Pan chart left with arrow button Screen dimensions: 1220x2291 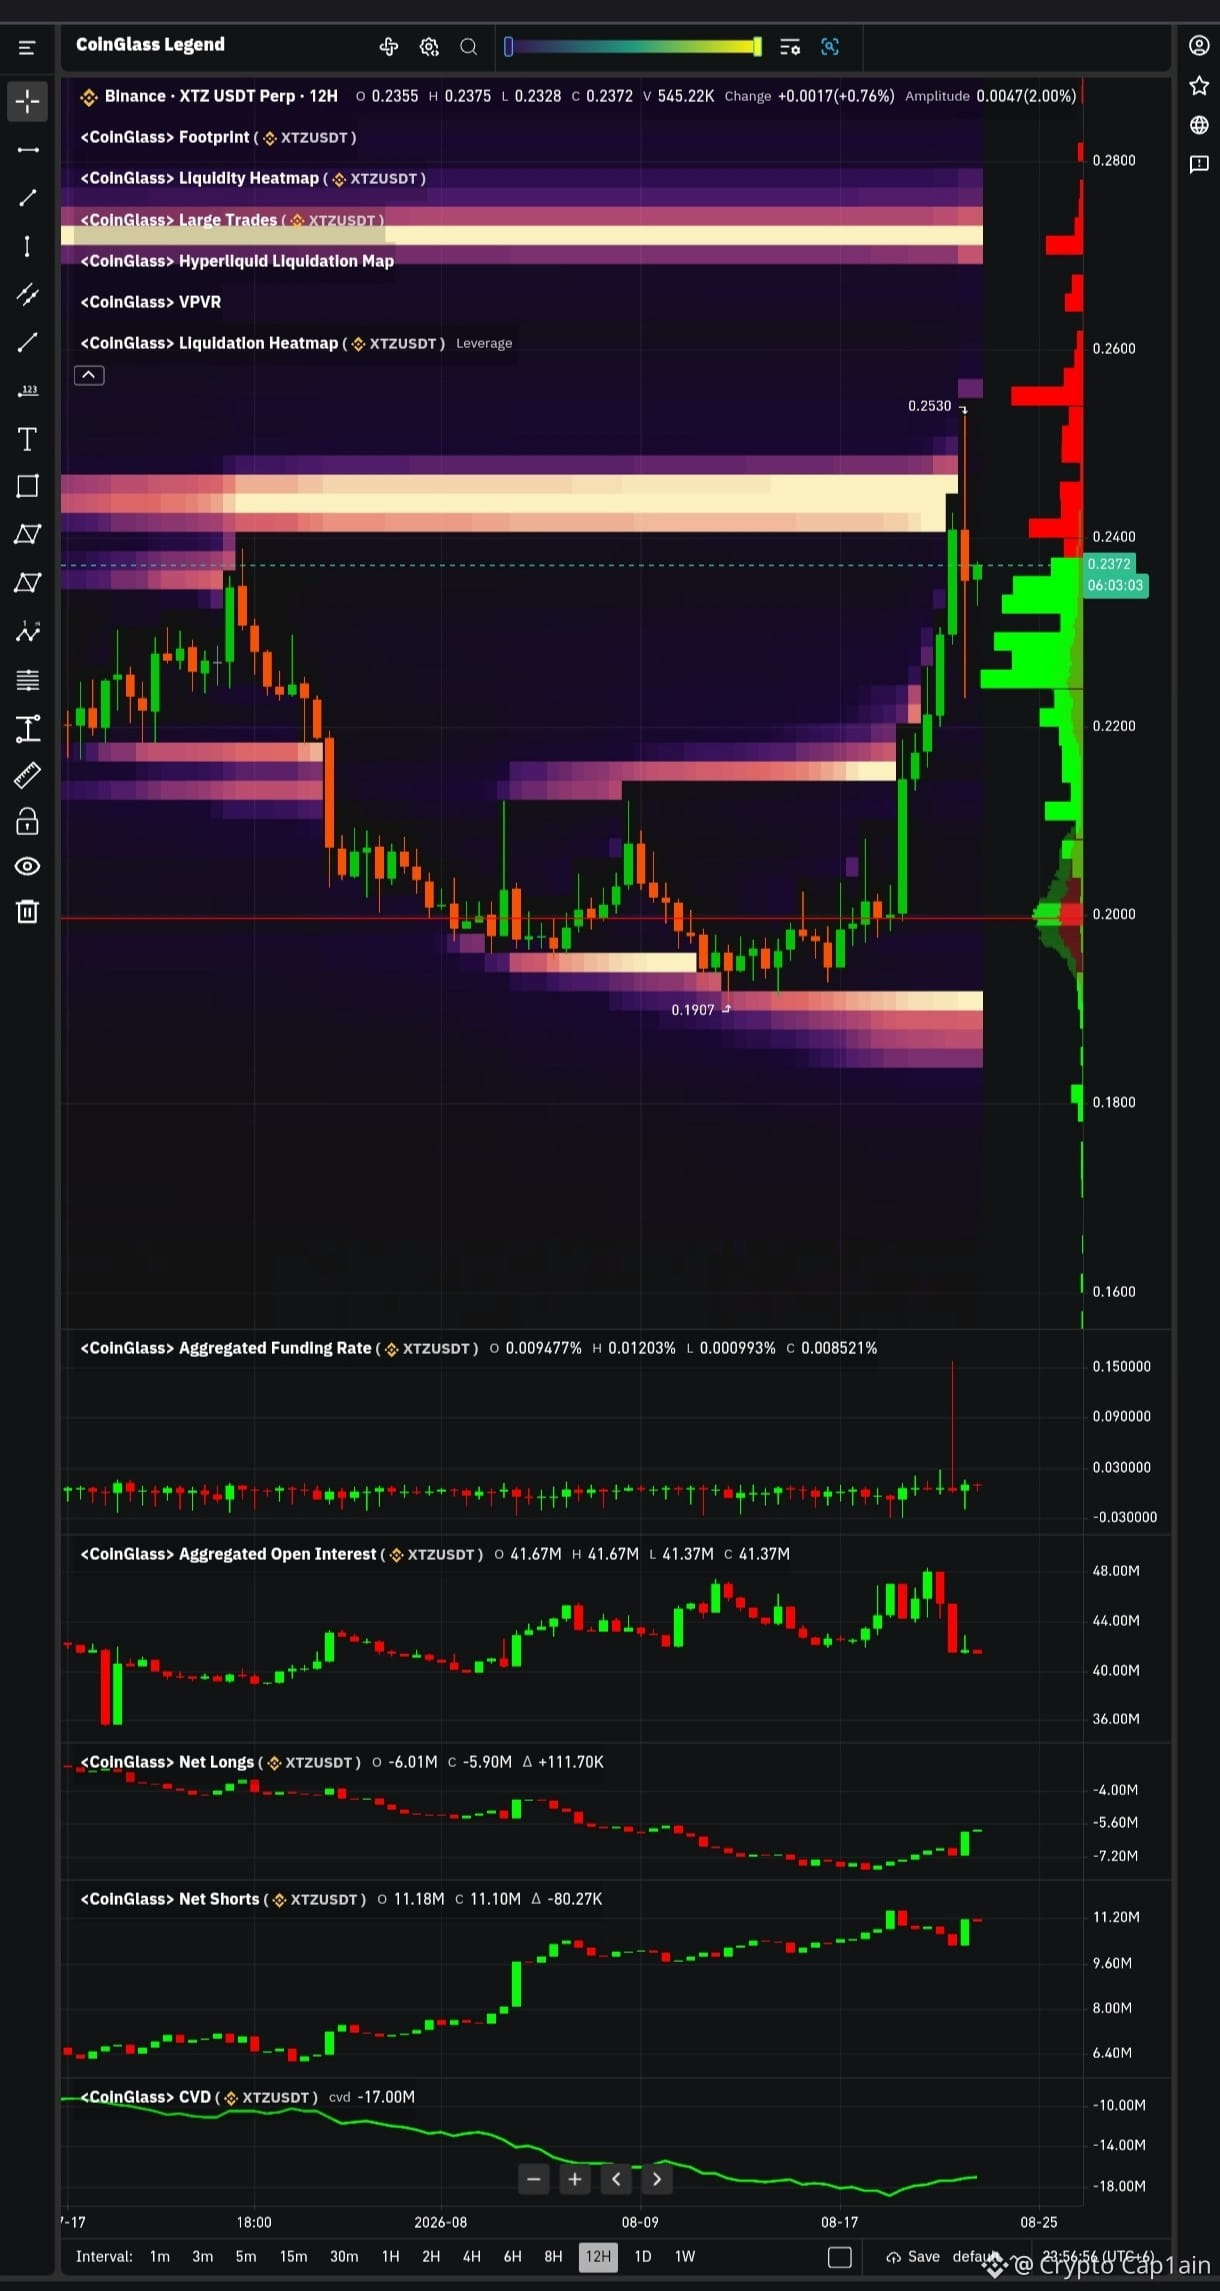coord(616,2179)
